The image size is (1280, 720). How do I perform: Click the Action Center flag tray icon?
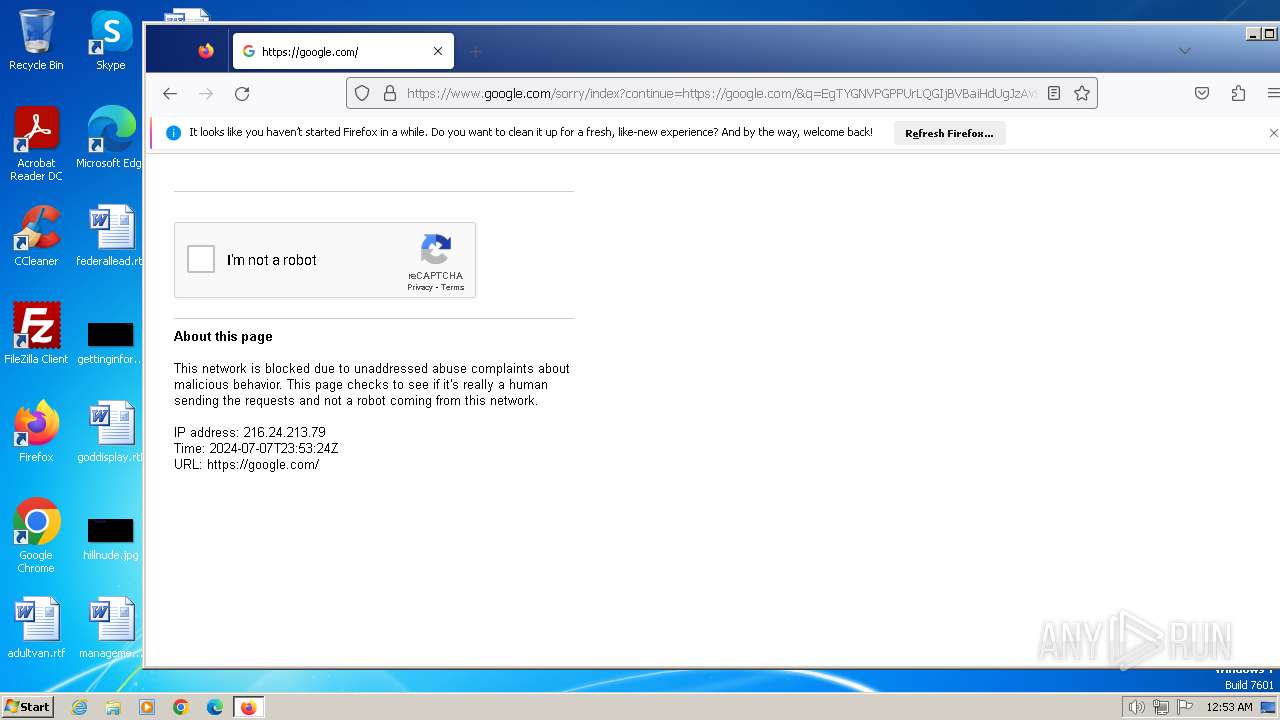[x=1185, y=707]
